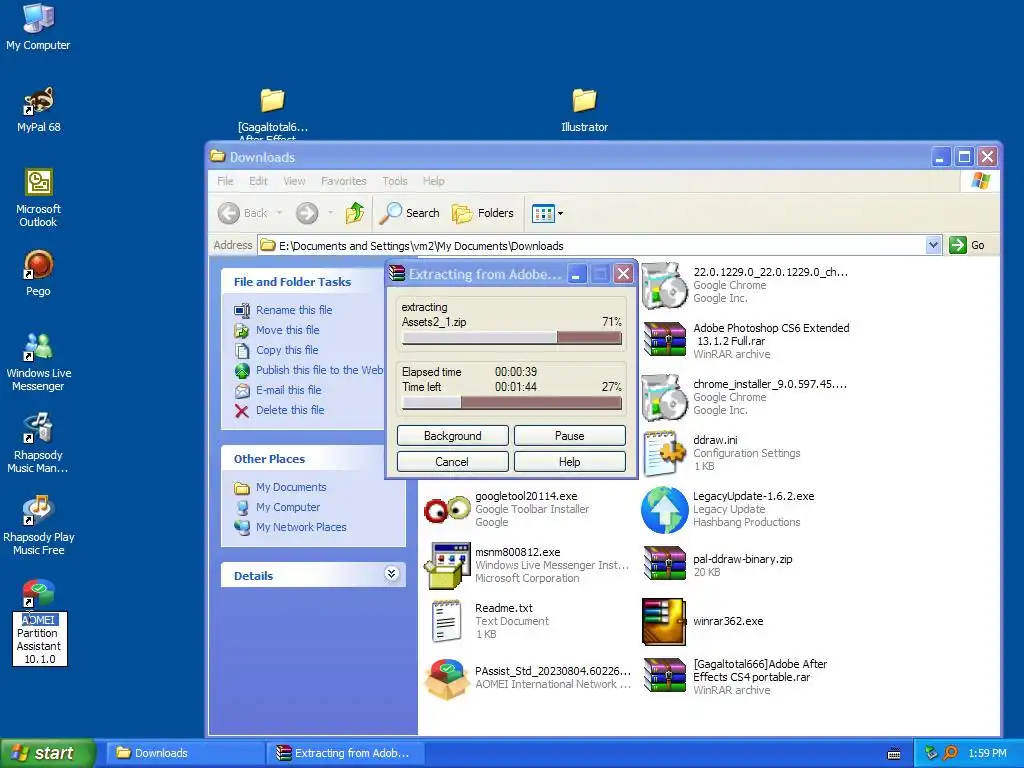
Task: Open Forward button history dropdown arrow
Action: coord(330,213)
